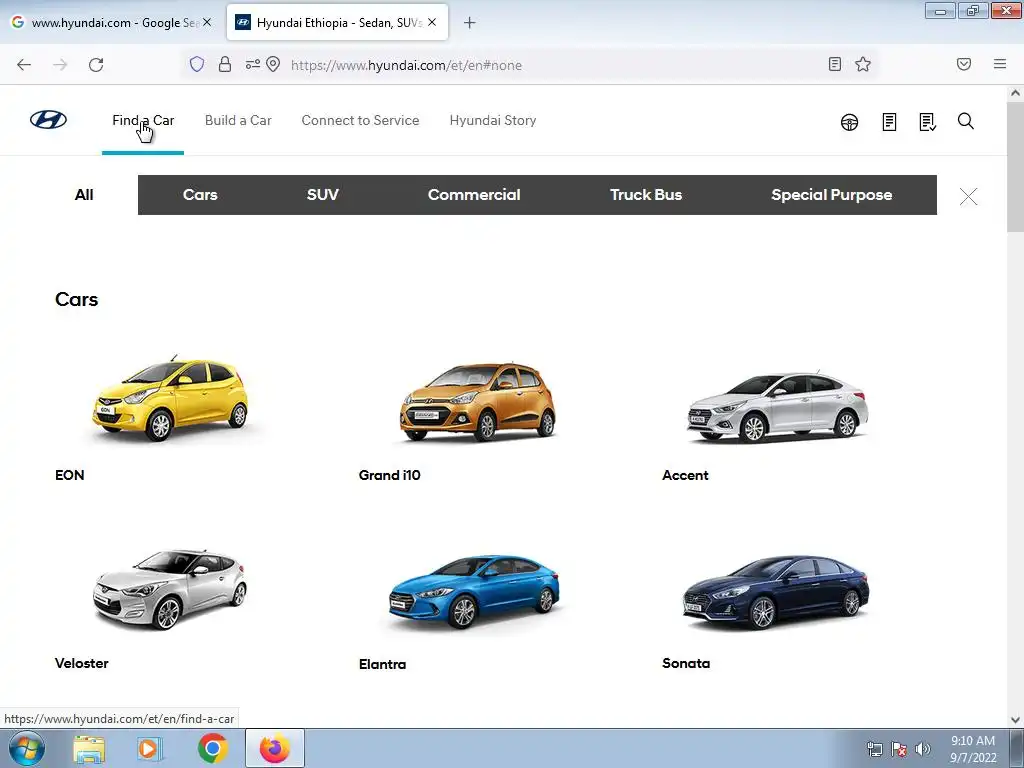The height and width of the screenshot is (768, 1024).
Task: Select the All category tab
Action: pyautogui.click(x=84, y=195)
